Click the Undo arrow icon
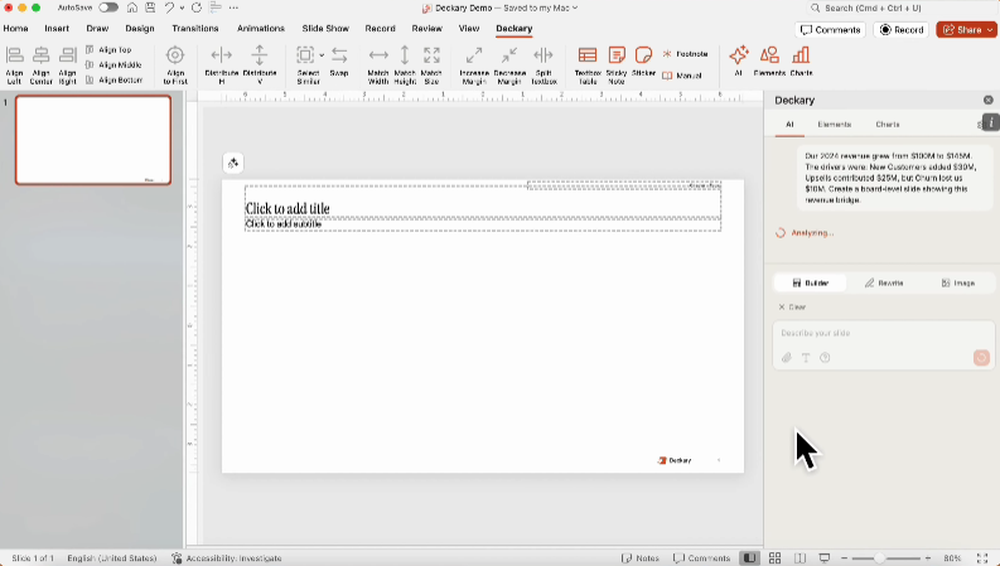This screenshot has width=1000, height=566. pos(169,8)
